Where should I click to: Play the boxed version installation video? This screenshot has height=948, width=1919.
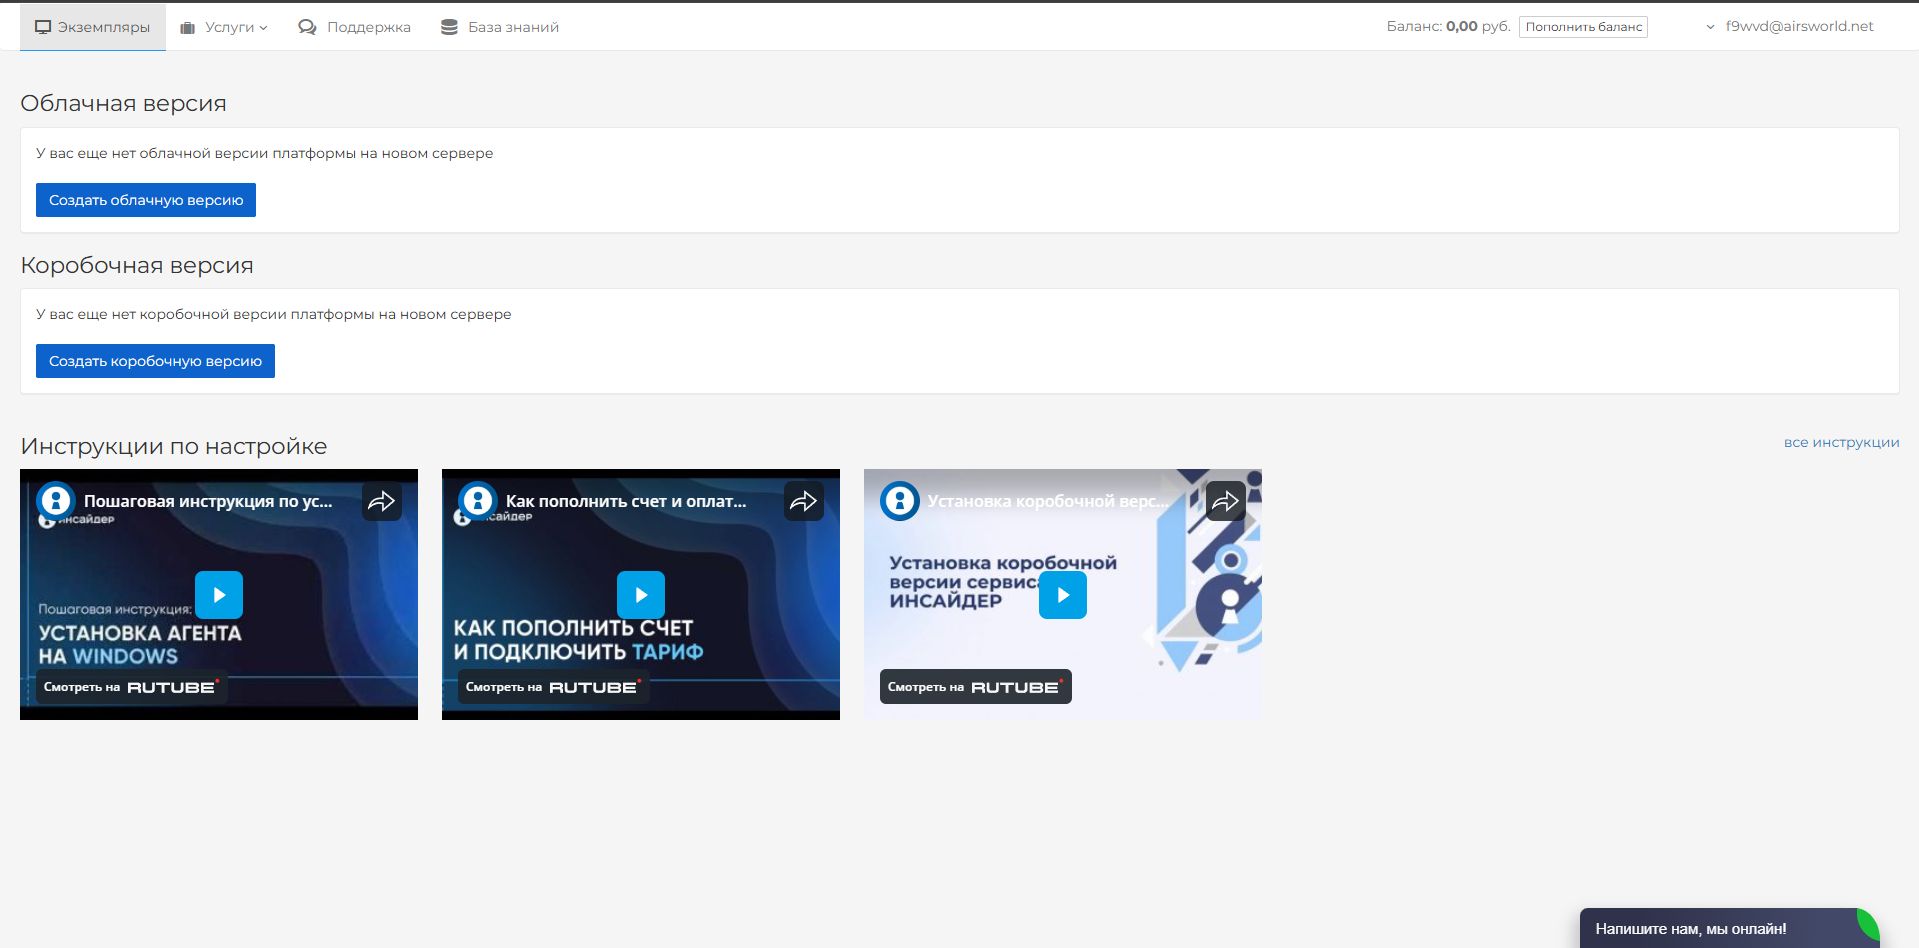point(1063,595)
